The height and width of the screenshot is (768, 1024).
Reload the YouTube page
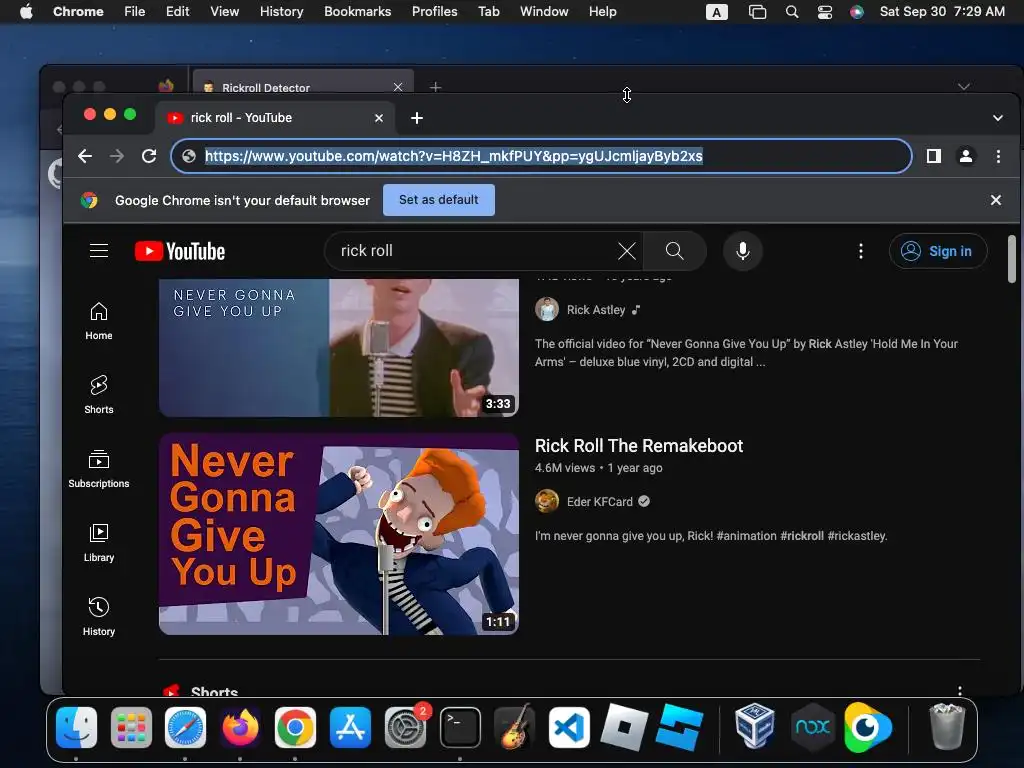[x=149, y=156]
